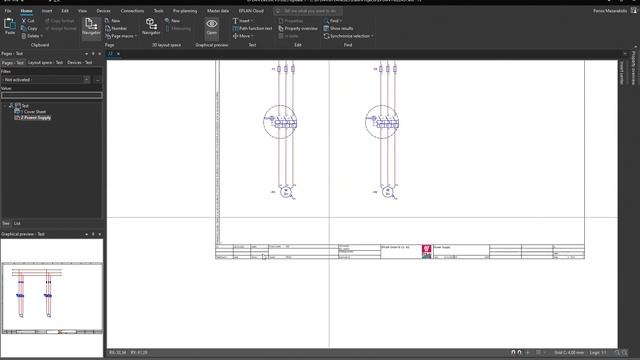The height and width of the screenshot is (360, 640).
Task: Close the Pages - Test panel
Action: [x=100, y=53]
